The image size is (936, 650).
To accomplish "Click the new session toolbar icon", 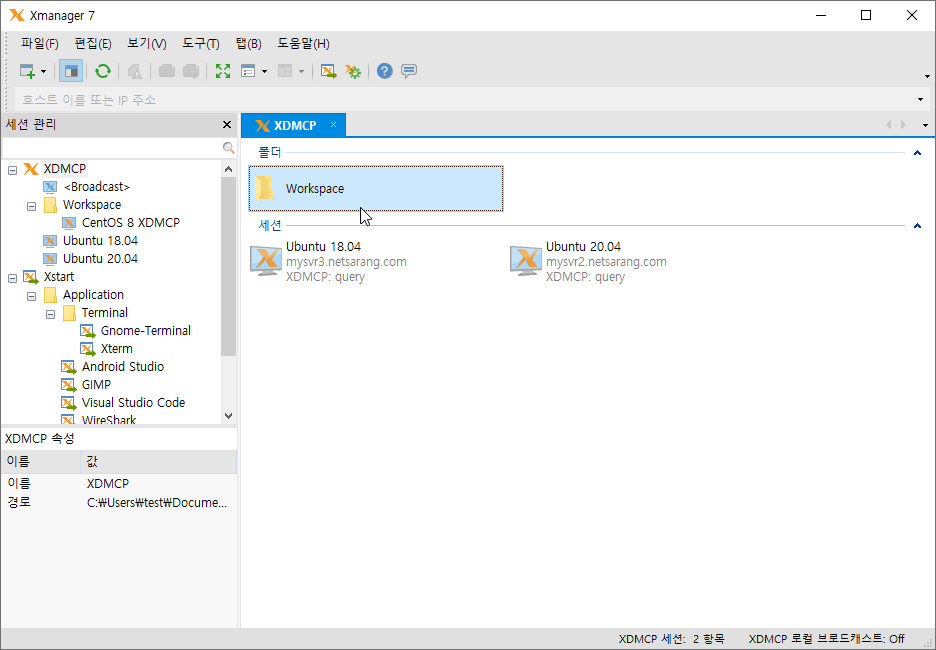I will [x=27, y=71].
